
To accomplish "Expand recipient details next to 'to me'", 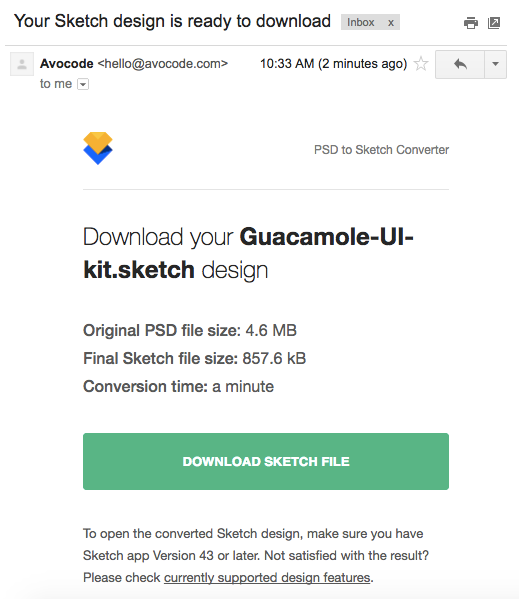I will coord(83,84).
